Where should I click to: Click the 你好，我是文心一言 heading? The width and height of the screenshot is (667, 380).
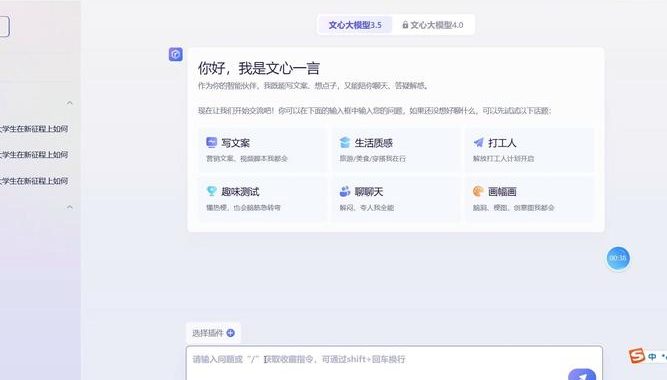coord(259,68)
